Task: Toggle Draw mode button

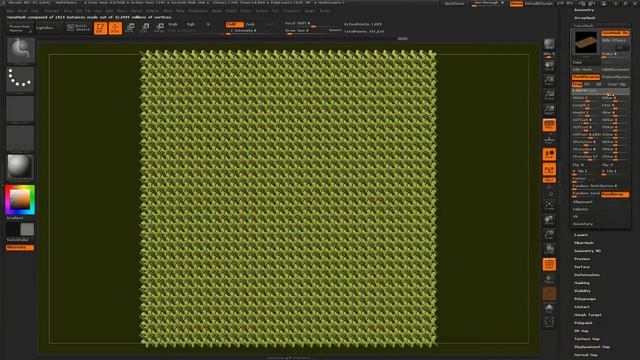Action: tap(115, 28)
